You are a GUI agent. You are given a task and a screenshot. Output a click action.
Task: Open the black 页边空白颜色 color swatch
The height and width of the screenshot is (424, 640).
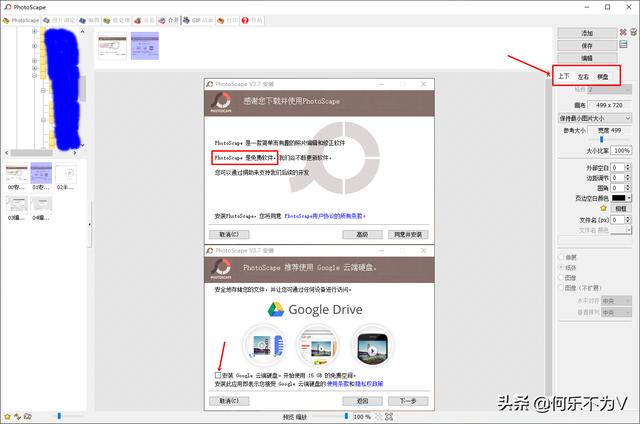click(621, 198)
